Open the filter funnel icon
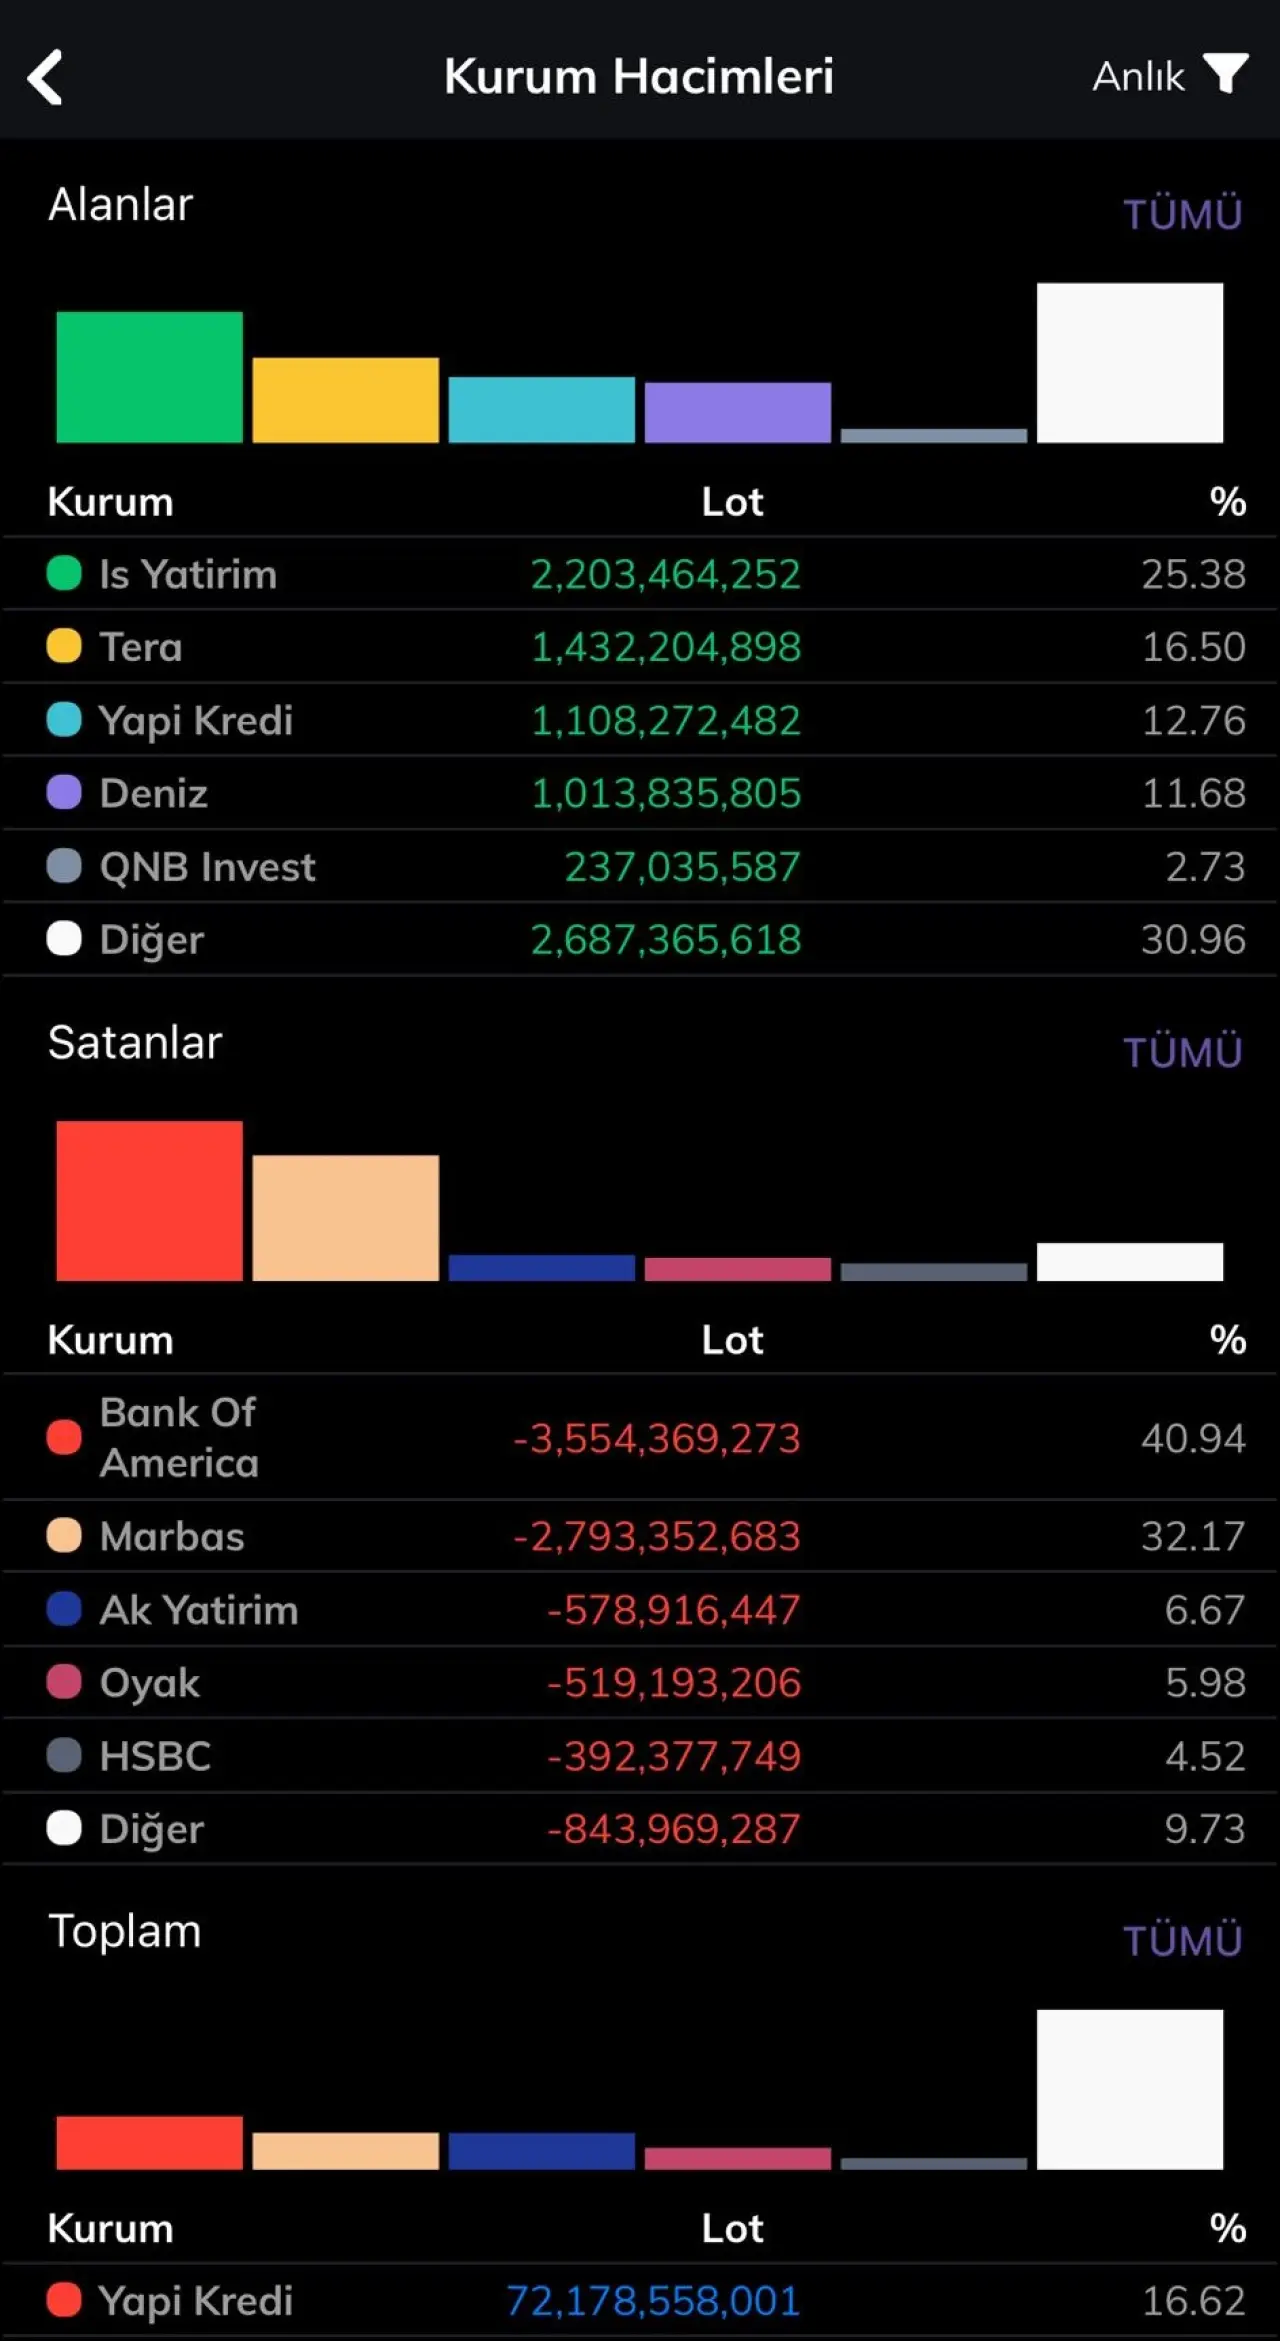The width and height of the screenshot is (1280, 2341). [1225, 74]
